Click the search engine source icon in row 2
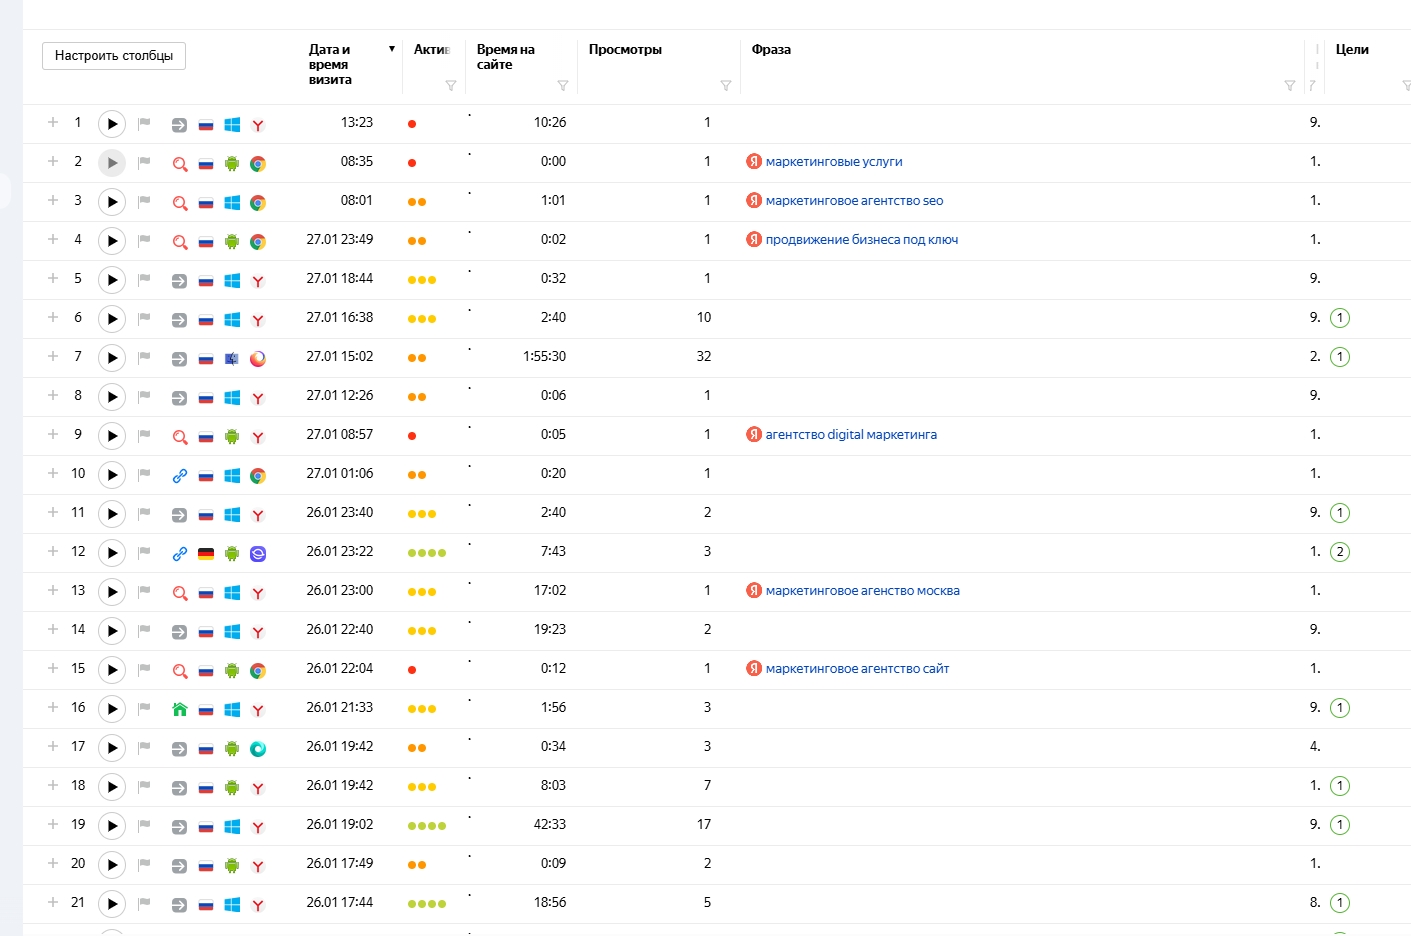 (180, 164)
